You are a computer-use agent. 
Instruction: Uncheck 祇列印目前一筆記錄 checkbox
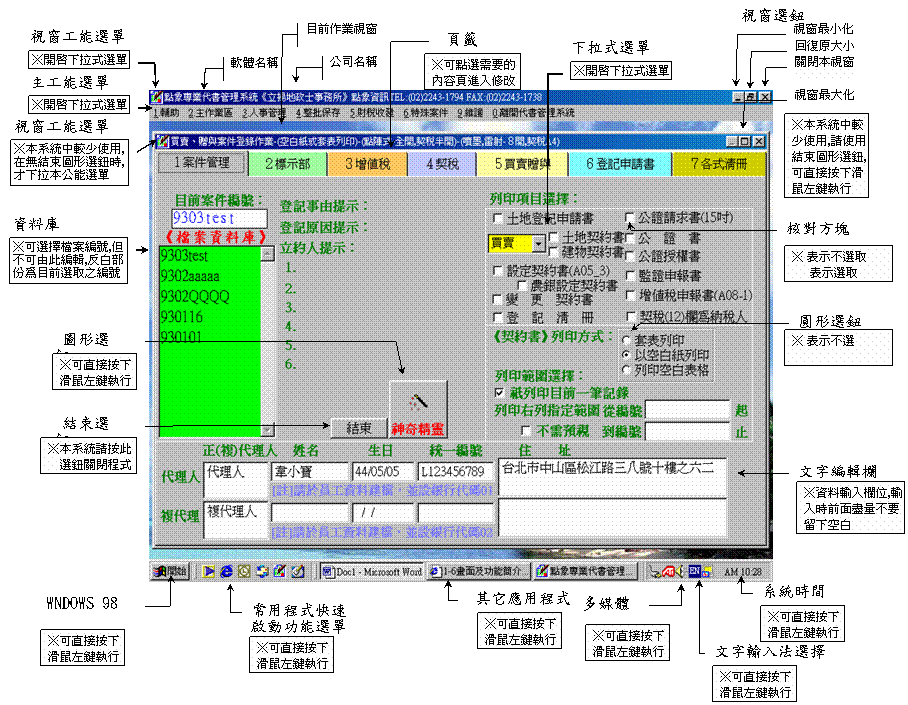(x=499, y=393)
